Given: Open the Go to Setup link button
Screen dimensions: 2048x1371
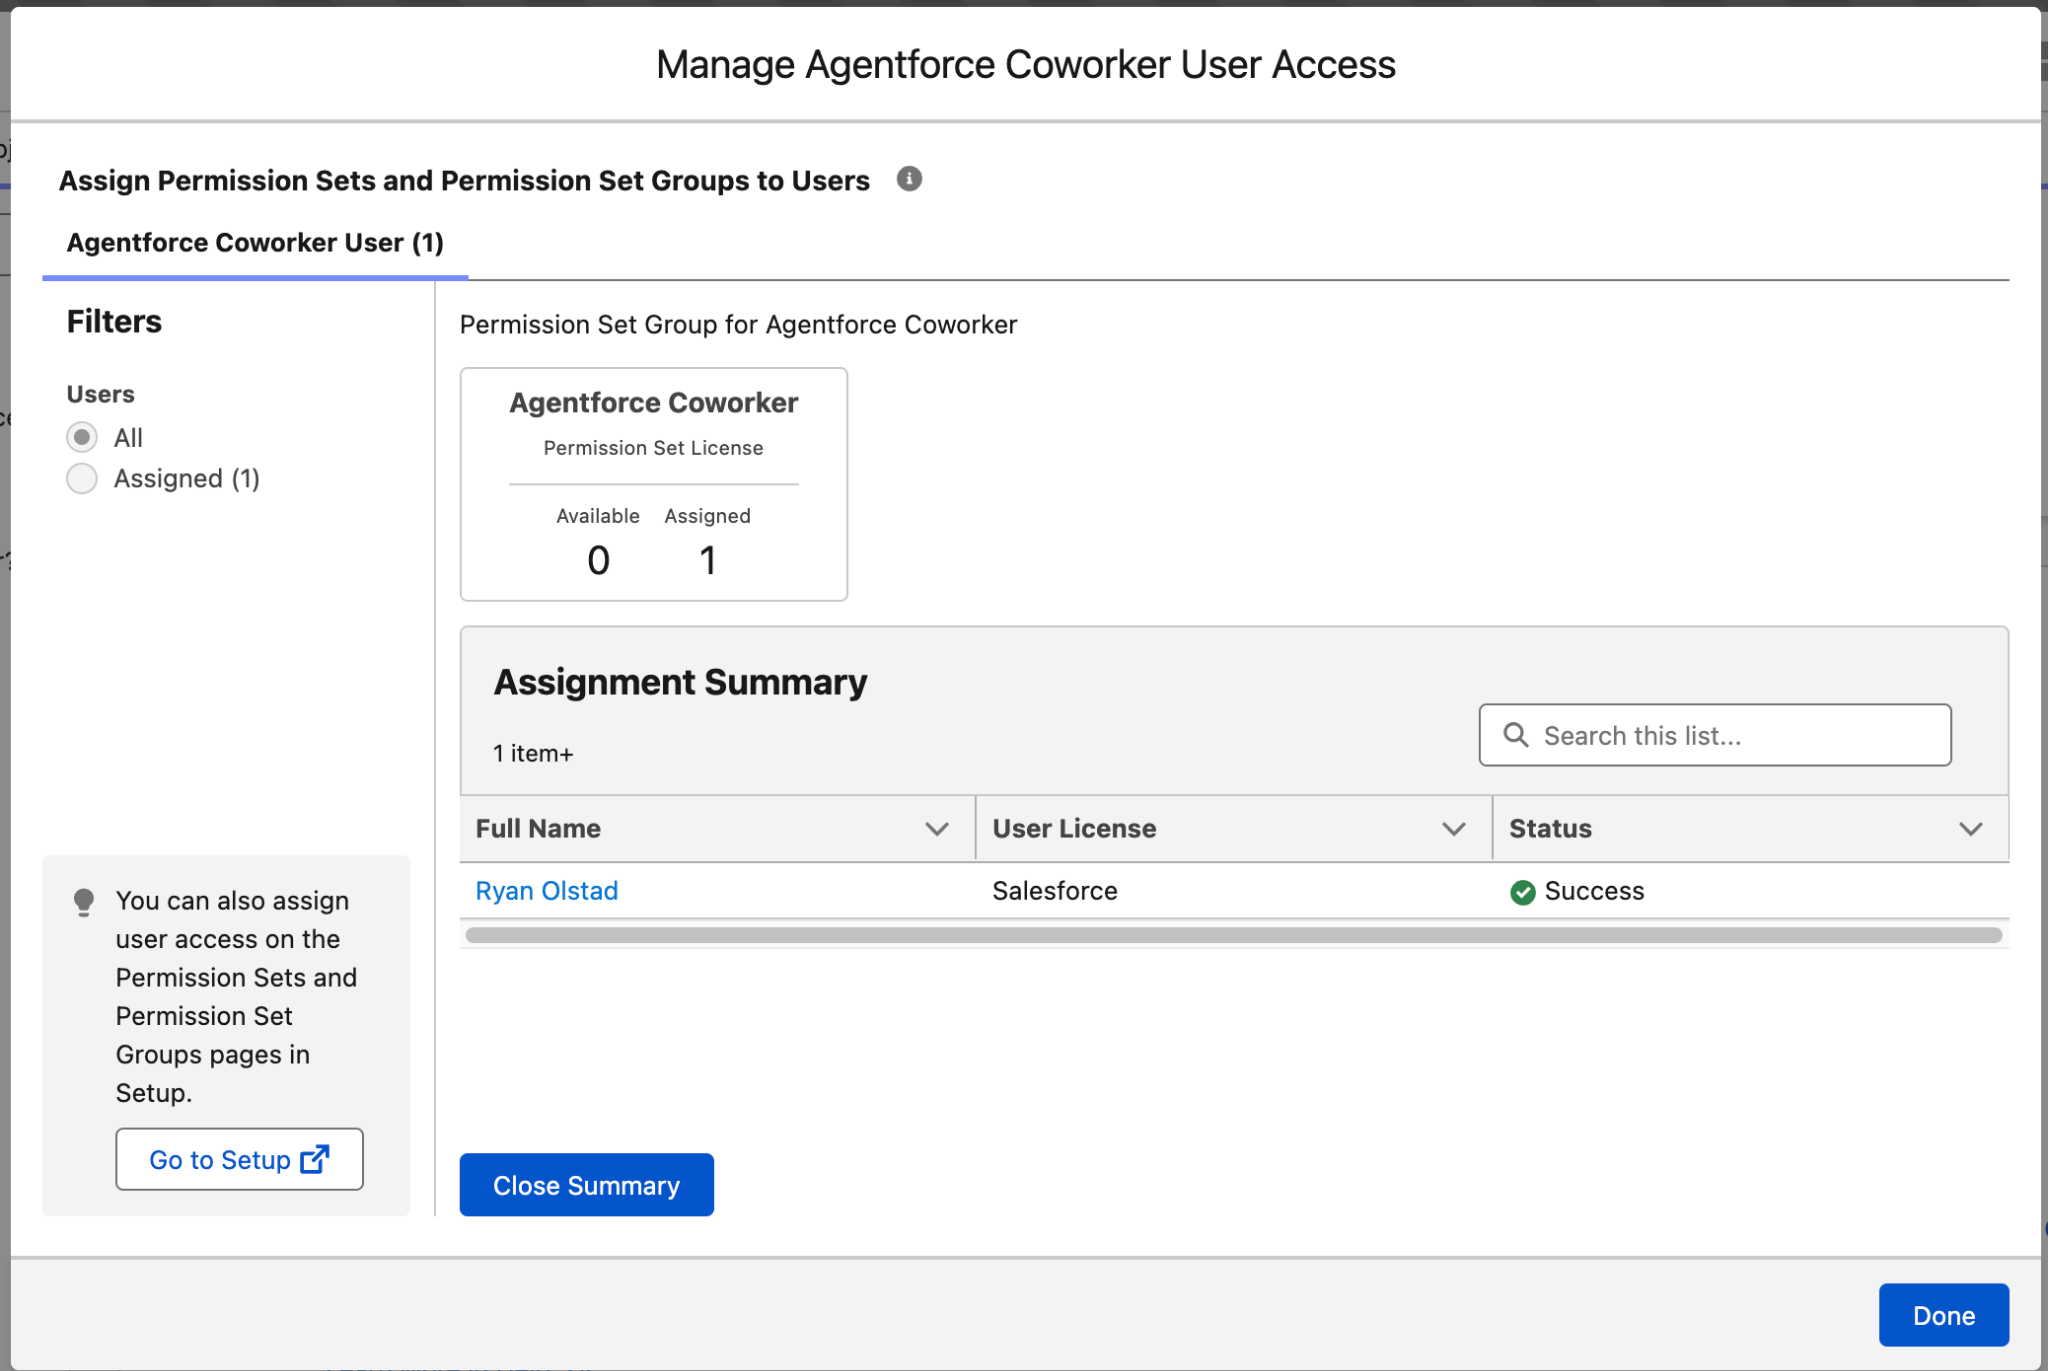Looking at the screenshot, I should (x=239, y=1159).
